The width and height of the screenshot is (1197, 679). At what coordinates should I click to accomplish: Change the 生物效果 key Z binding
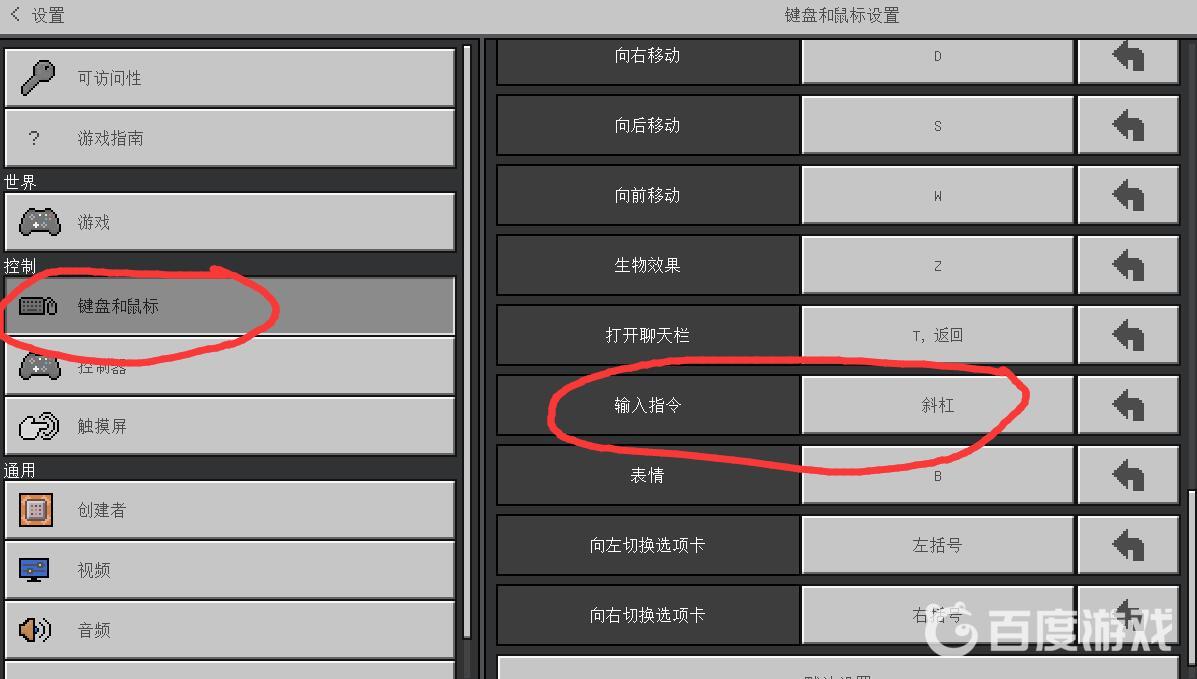point(937,266)
